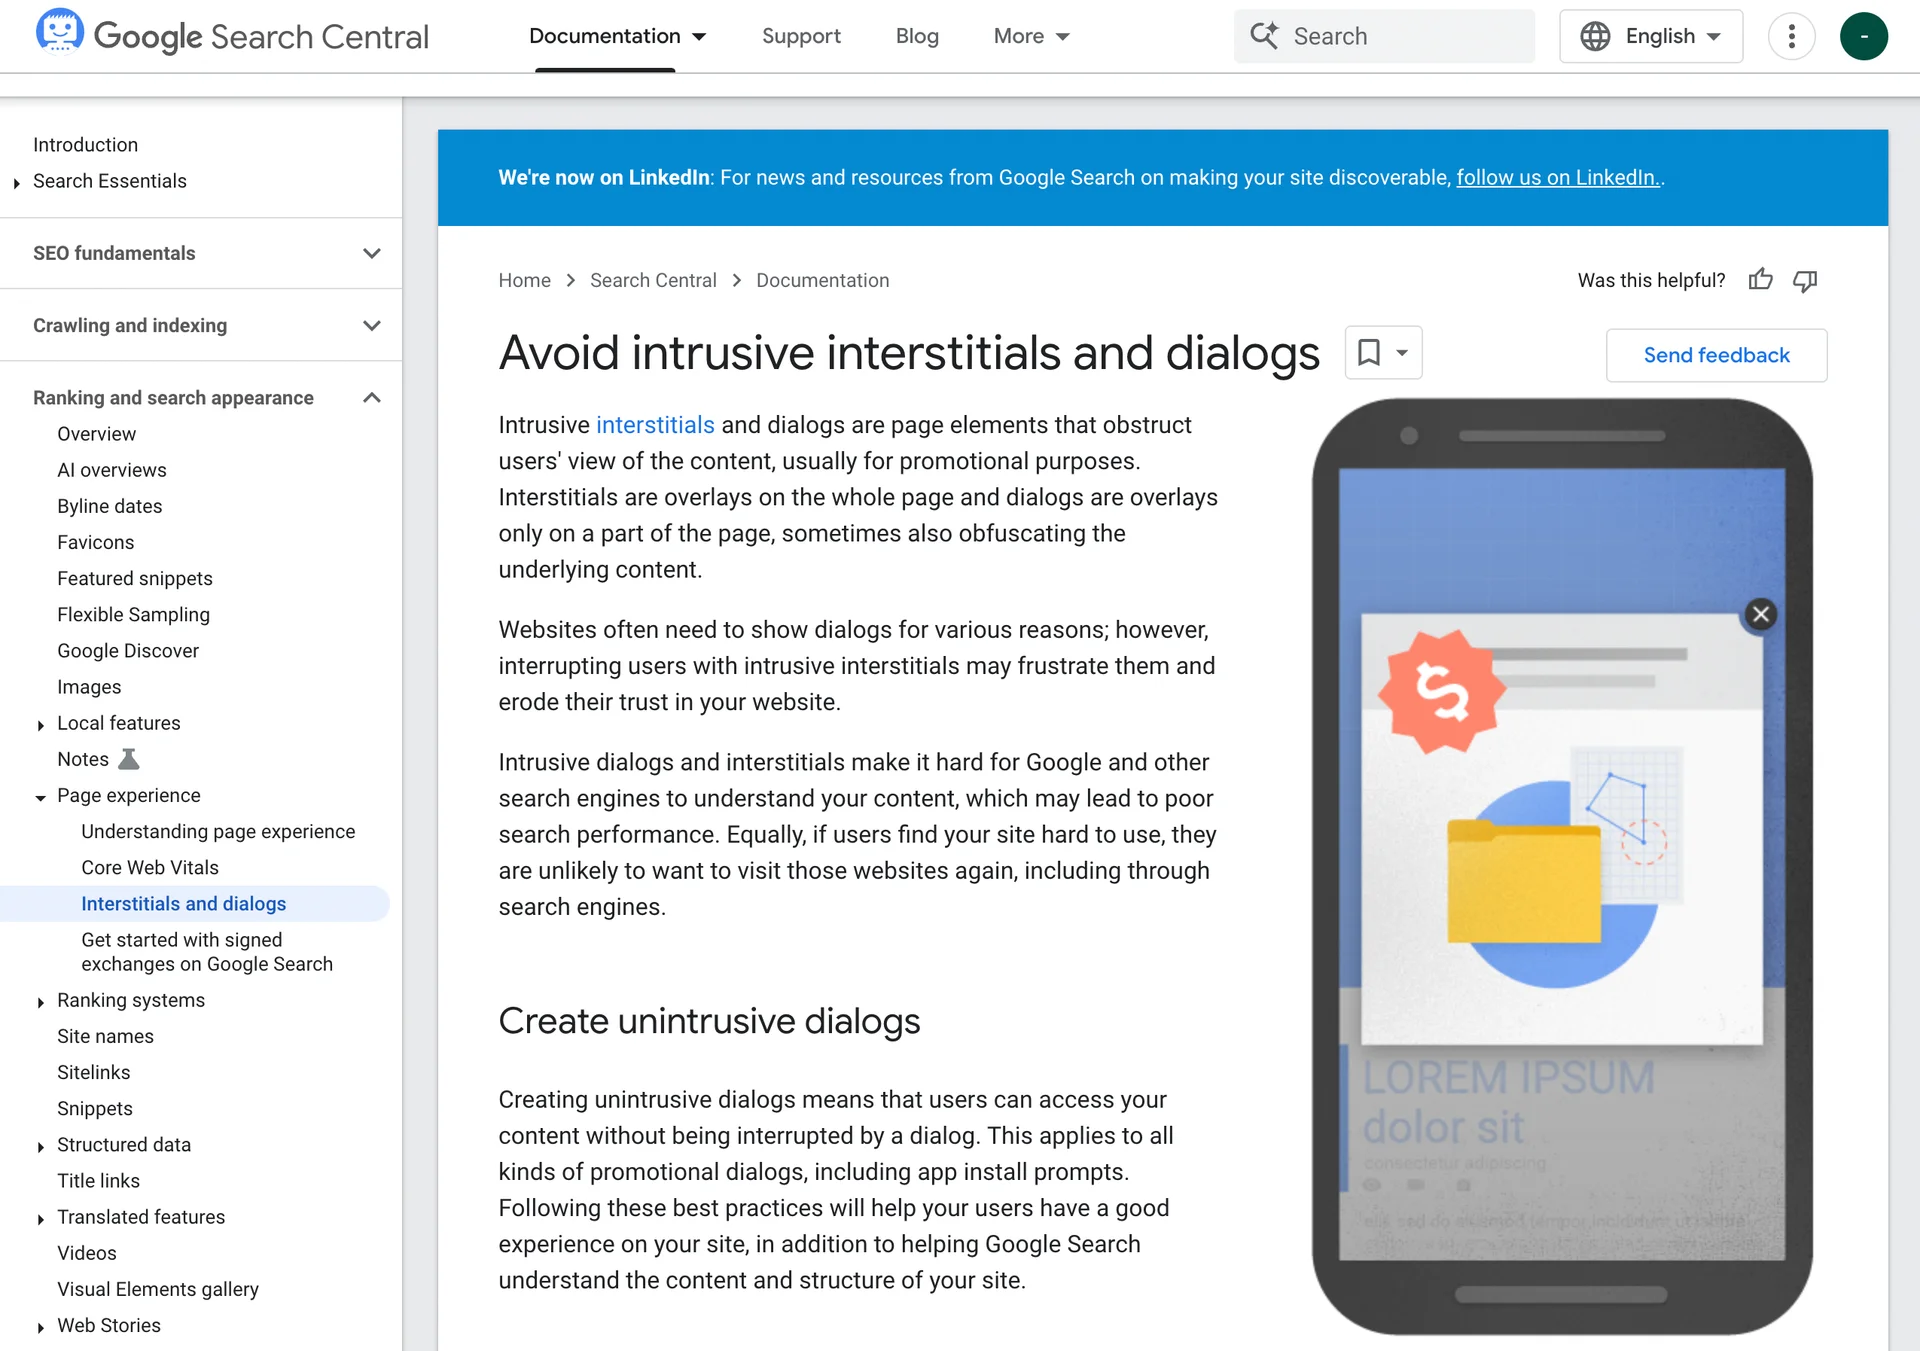Open the bookmark dropdown arrow
This screenshot has width=1920, height=1351.
tap(1401, 352)
